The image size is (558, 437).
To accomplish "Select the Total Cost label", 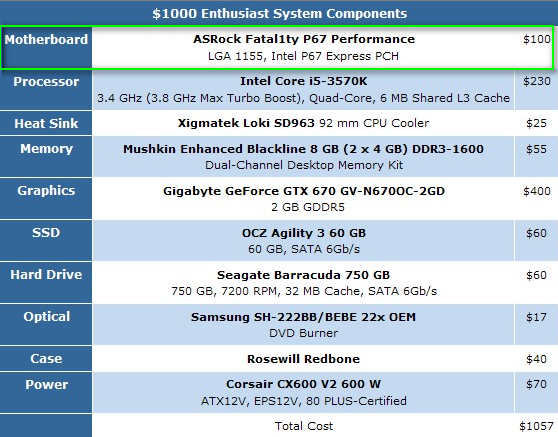I will (x=304, y=426).
